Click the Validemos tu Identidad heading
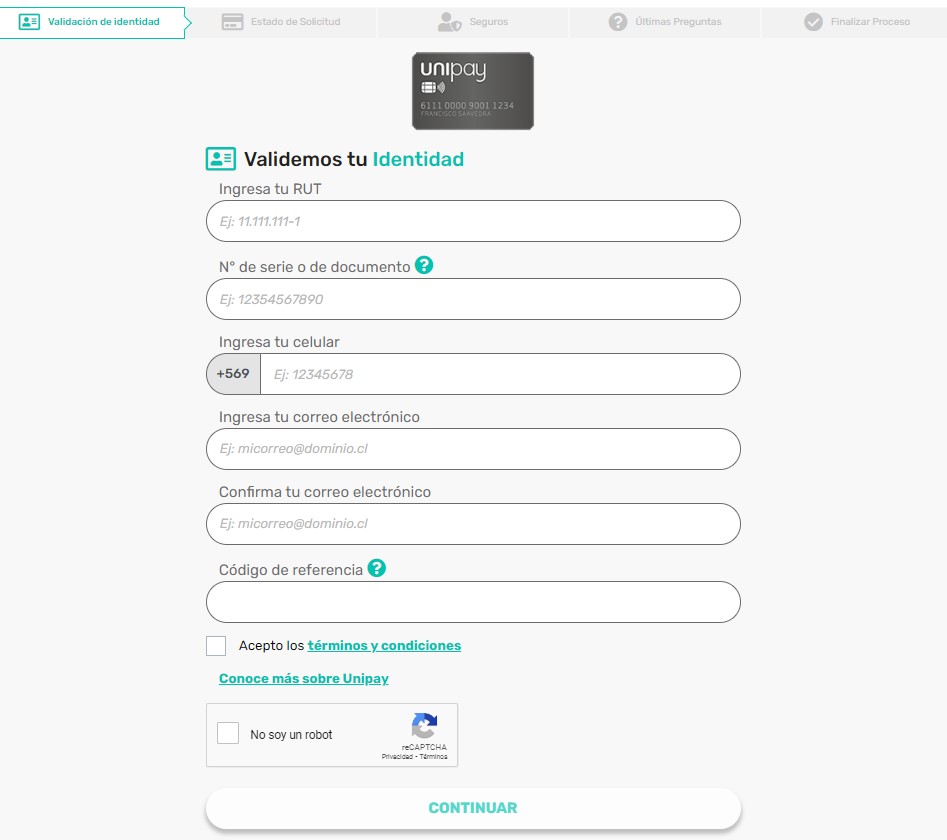Viewport: 947px width, 840px height. (354, 159)
